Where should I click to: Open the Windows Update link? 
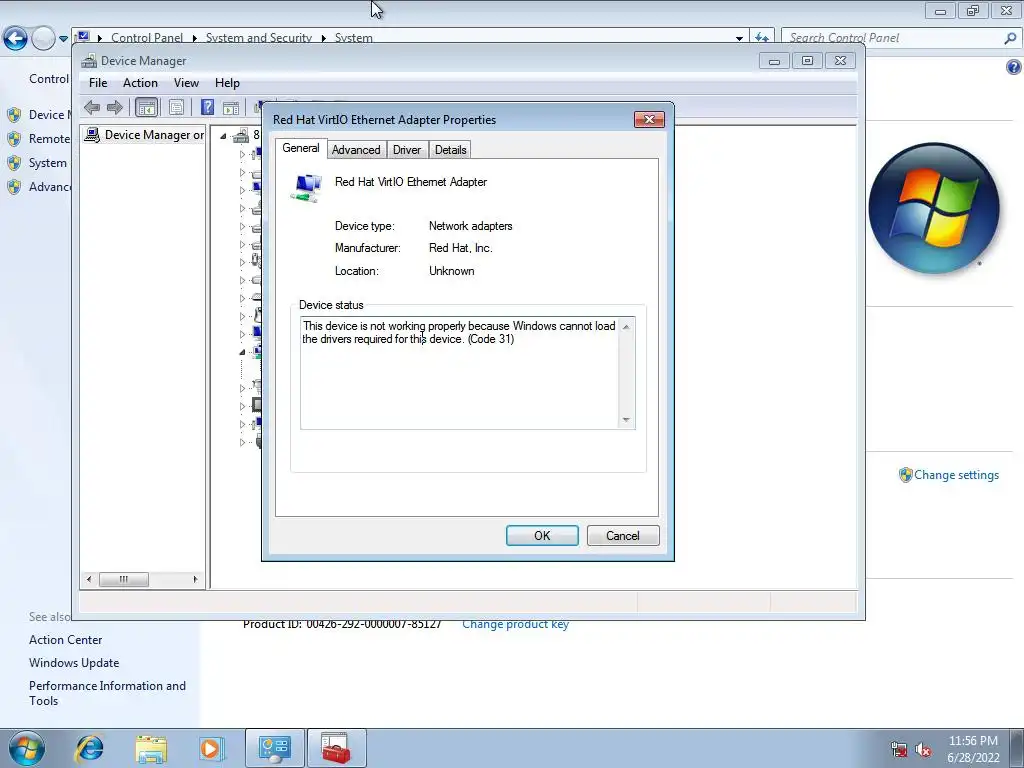point(74,663)
